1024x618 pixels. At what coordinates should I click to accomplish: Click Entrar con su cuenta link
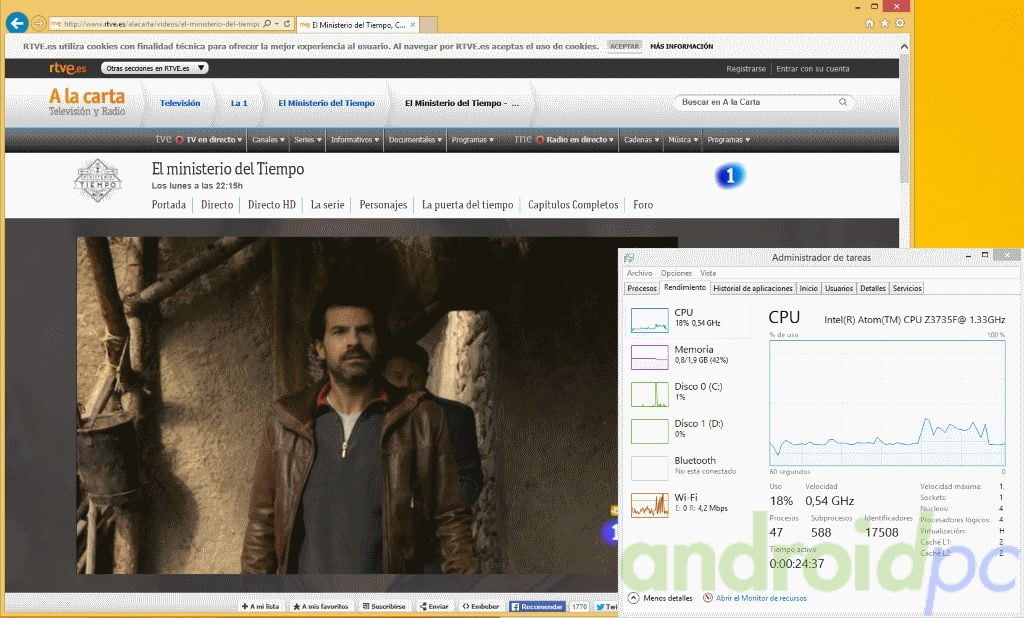pyautogui.click(x=812, y=69)
